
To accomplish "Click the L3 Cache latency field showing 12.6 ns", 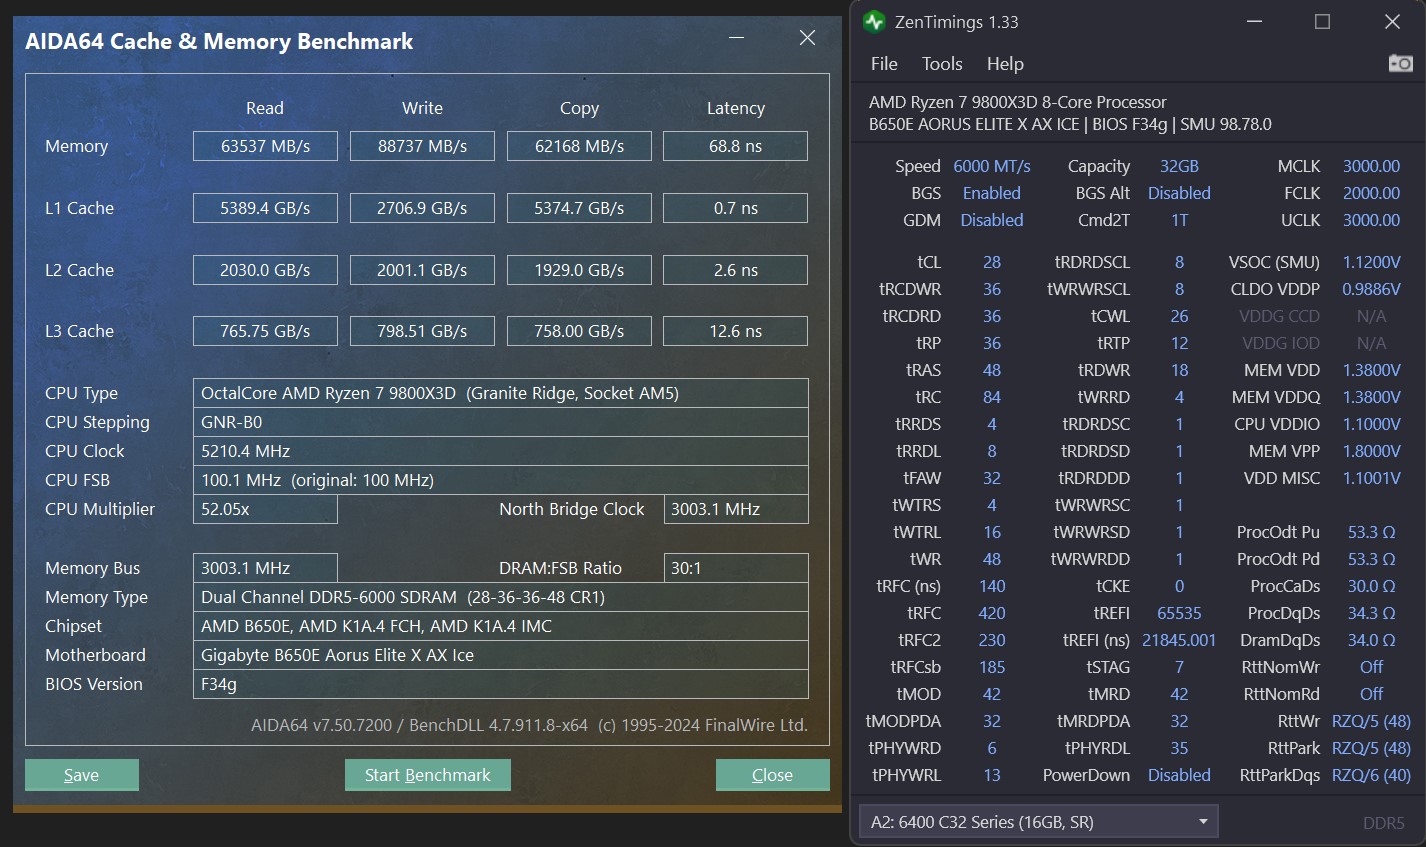I will [x=735, y=331].
